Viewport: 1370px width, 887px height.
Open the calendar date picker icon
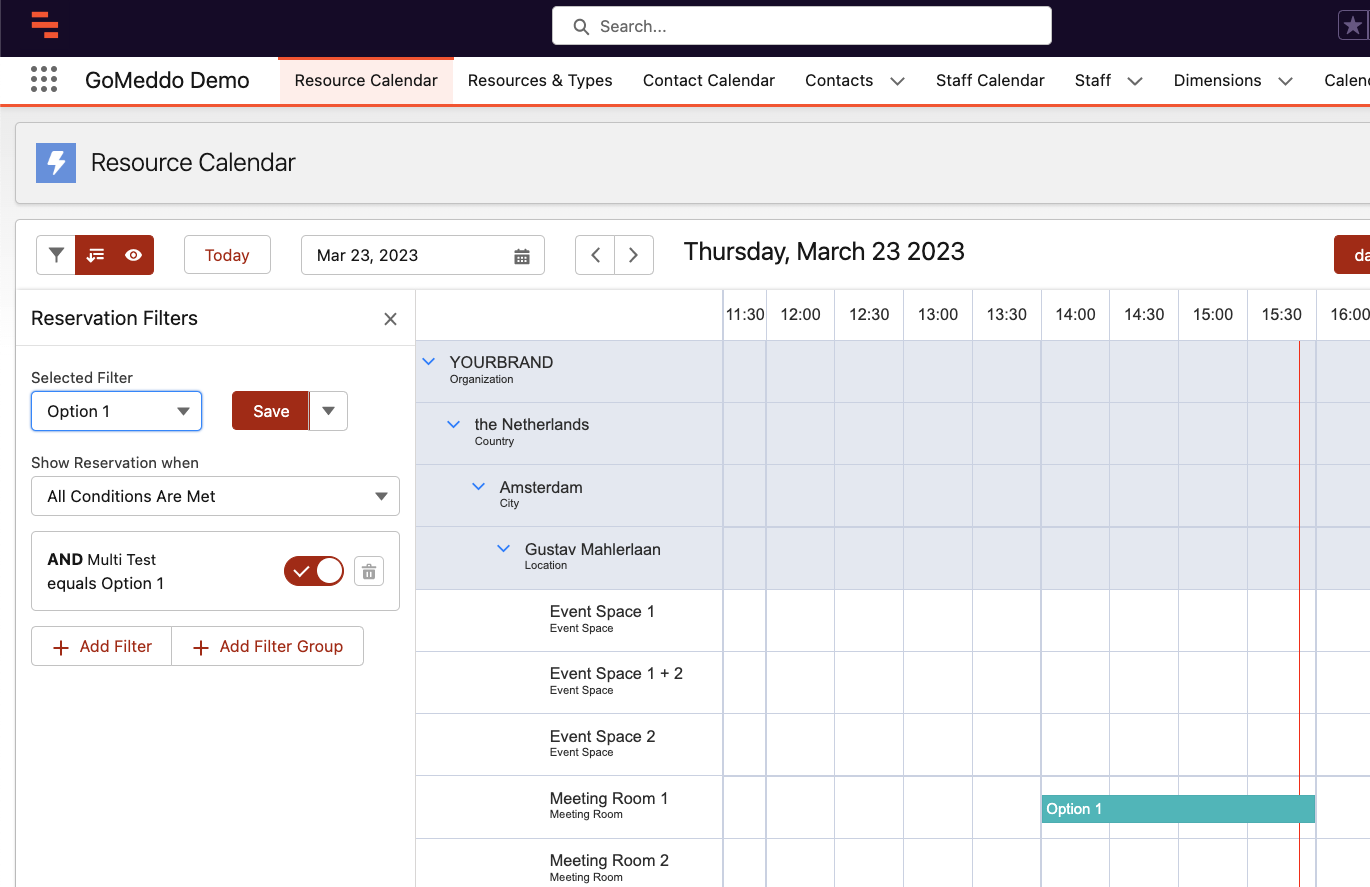(521, 255)
